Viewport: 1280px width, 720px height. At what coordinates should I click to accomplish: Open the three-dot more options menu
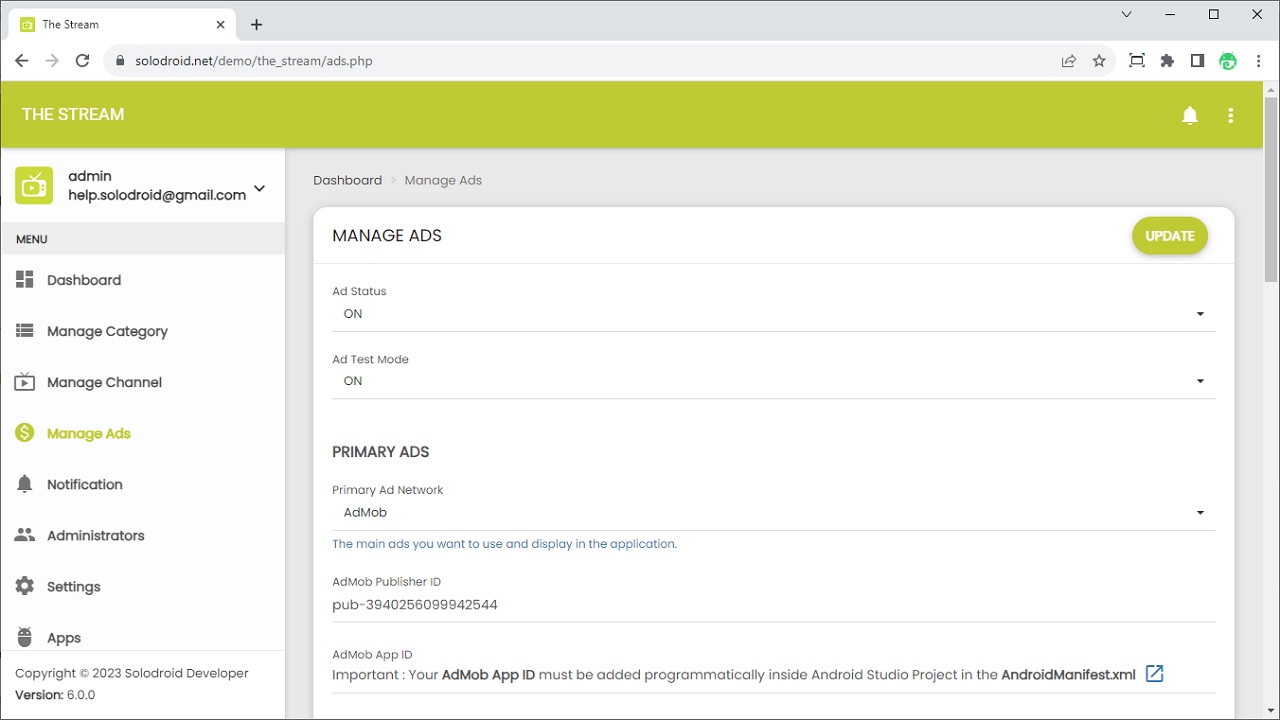tap(1230, 115)
